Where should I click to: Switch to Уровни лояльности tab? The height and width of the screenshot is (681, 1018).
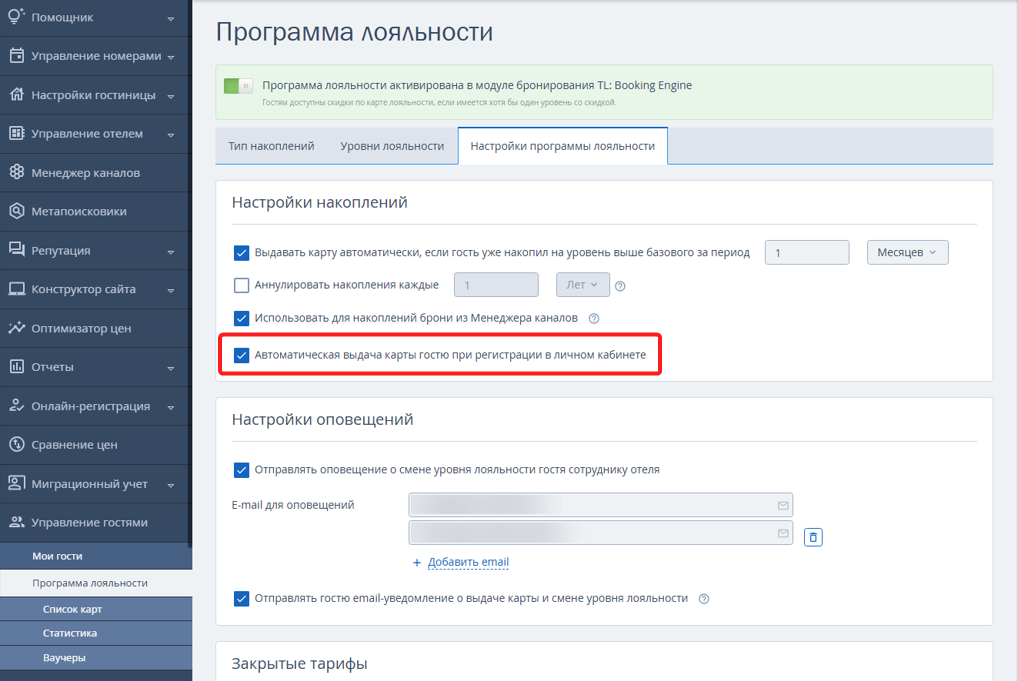(392, 146)
